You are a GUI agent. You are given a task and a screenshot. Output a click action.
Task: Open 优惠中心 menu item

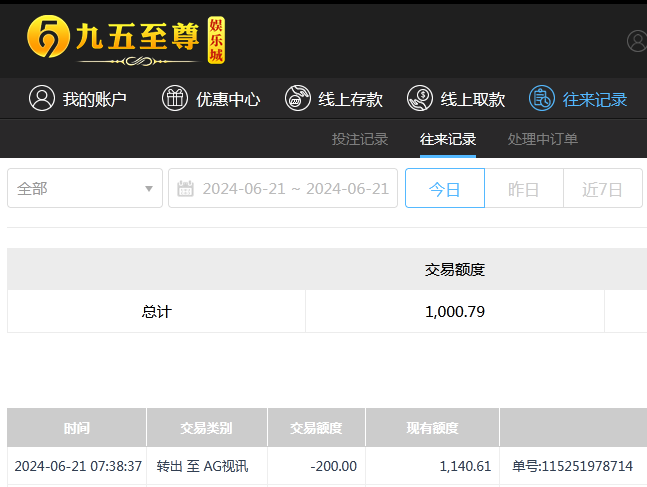[211, 99]
